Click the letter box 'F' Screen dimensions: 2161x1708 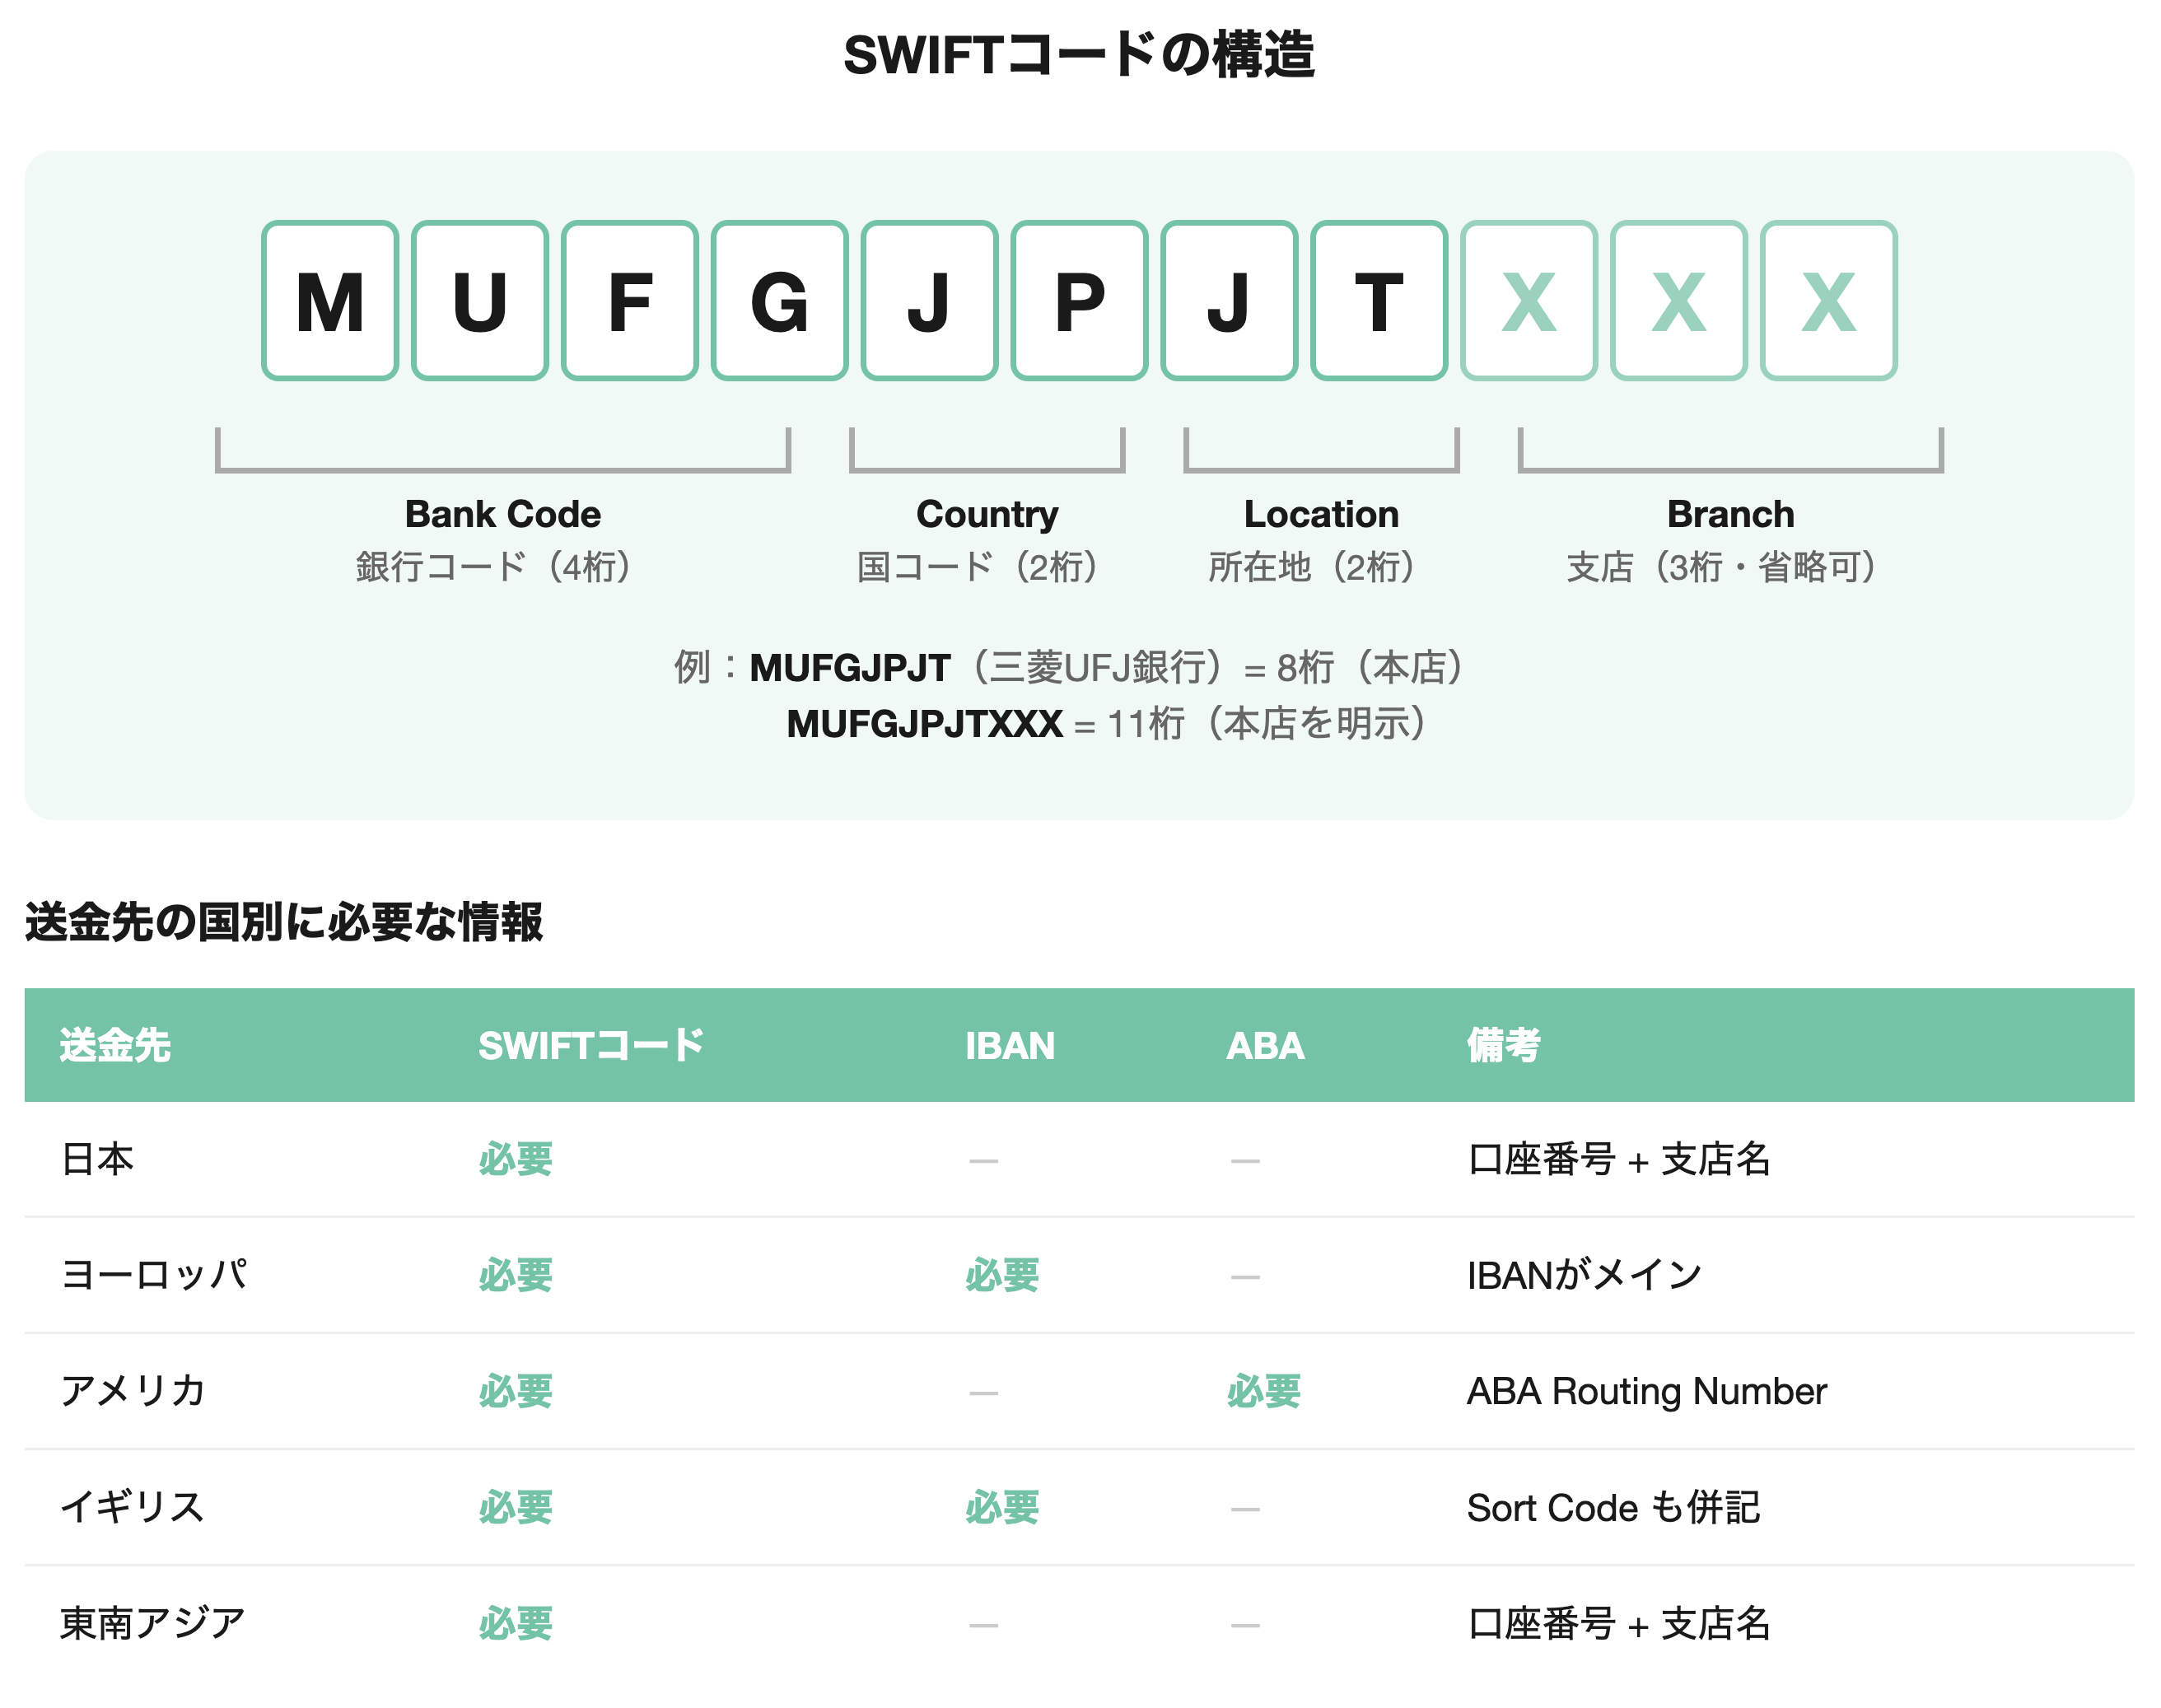tap(630, 300)
